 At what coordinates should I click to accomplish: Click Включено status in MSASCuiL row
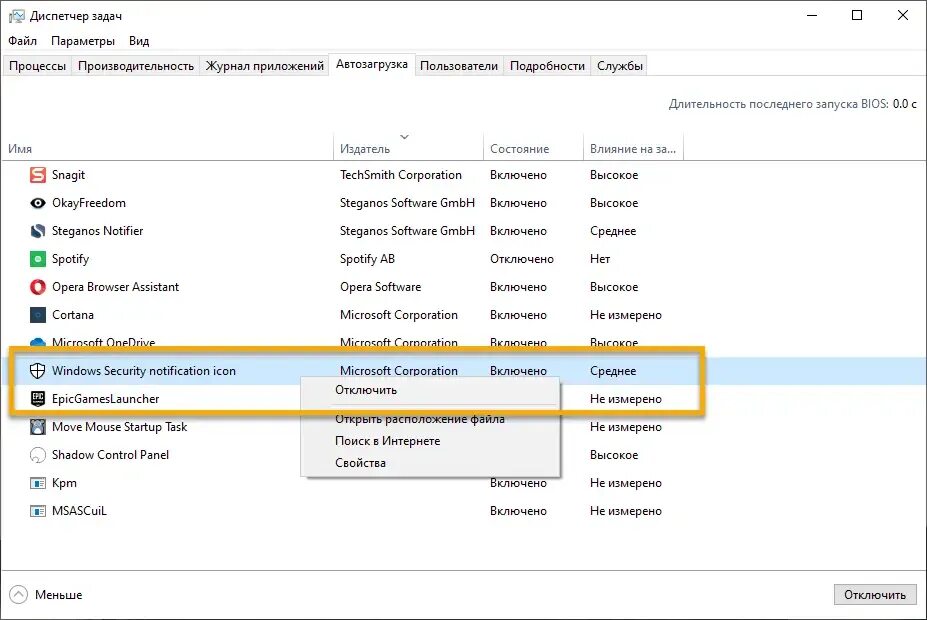tap(518, 511)
